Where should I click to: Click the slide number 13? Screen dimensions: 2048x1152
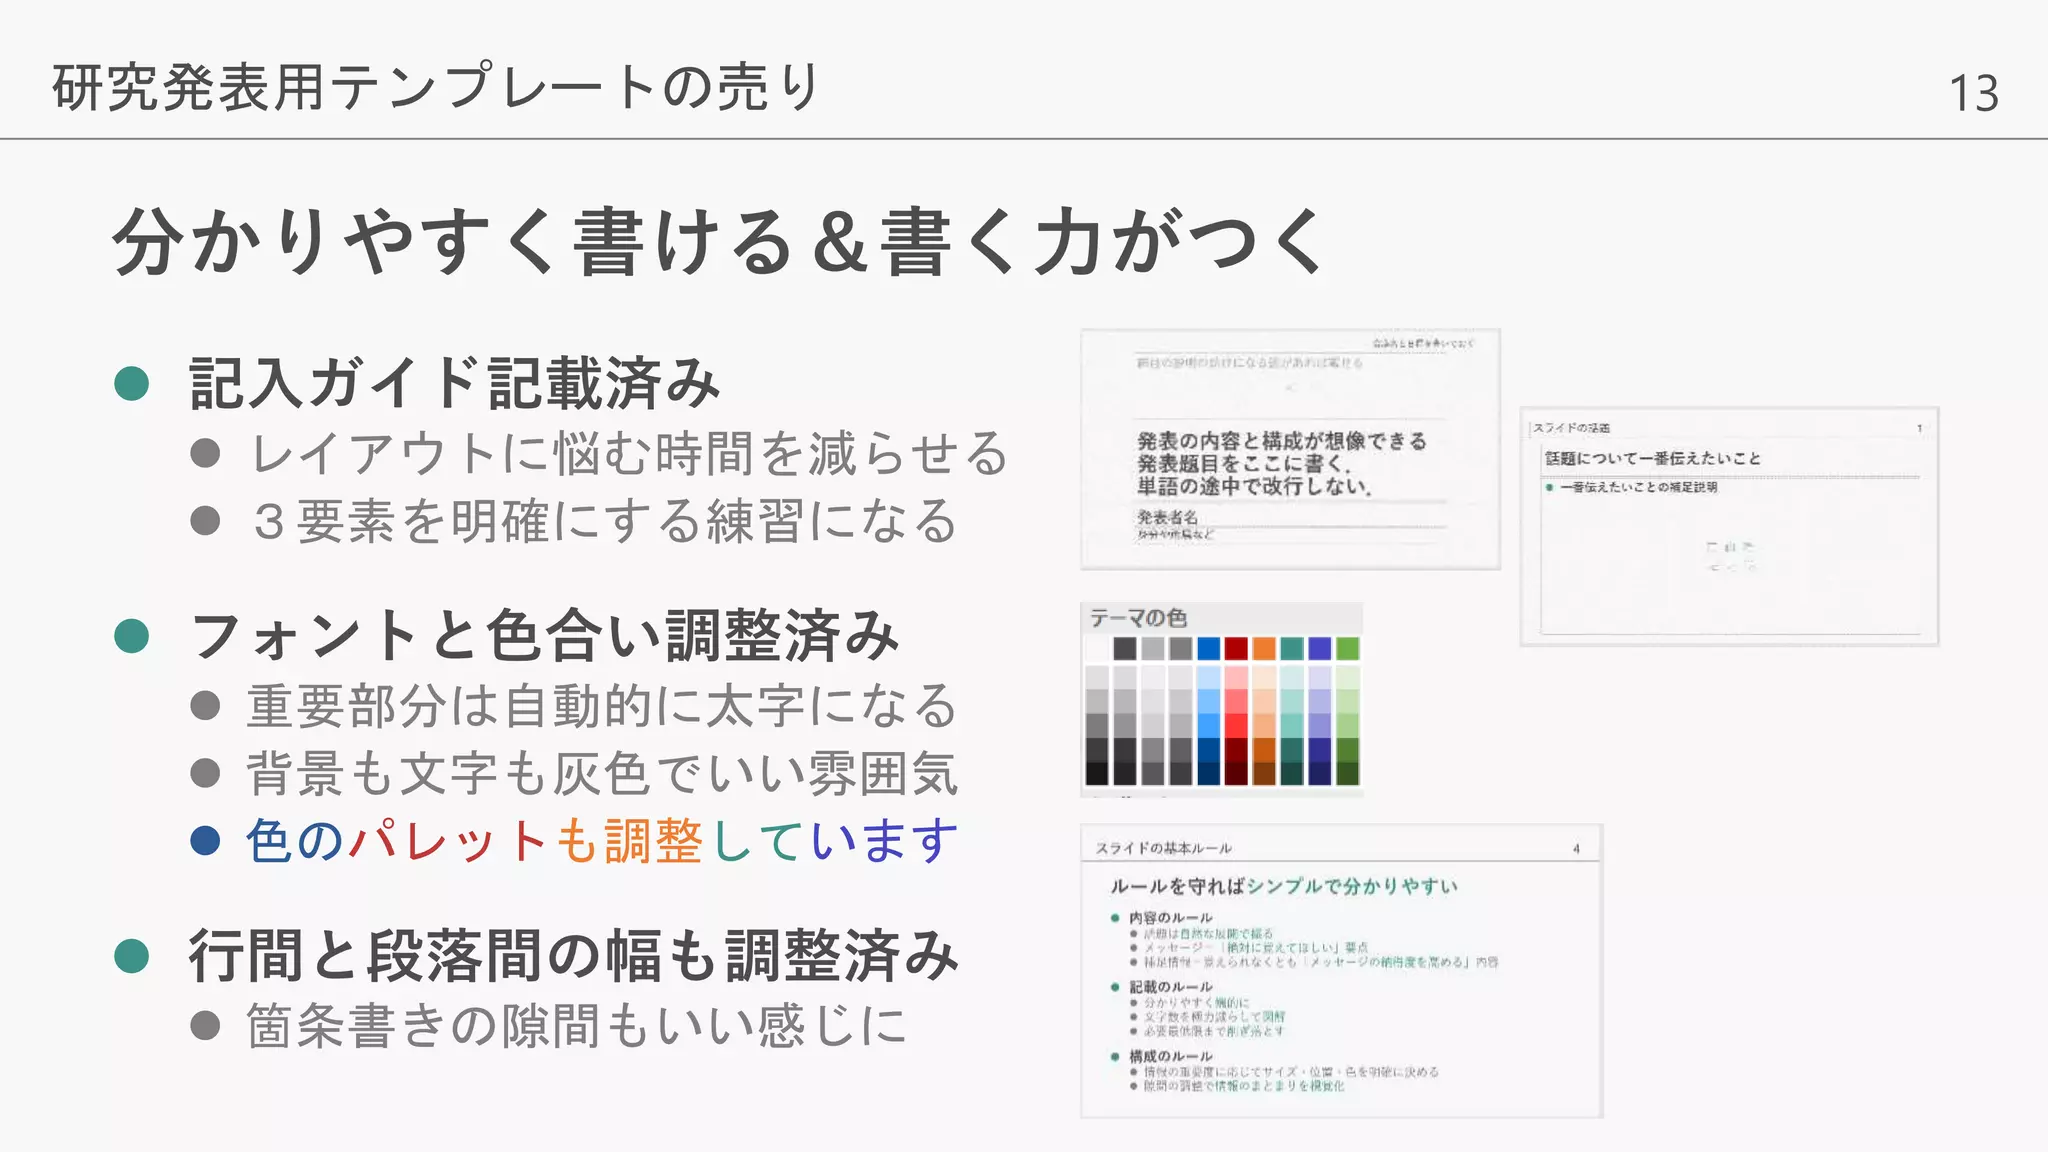coord(1973,93)
